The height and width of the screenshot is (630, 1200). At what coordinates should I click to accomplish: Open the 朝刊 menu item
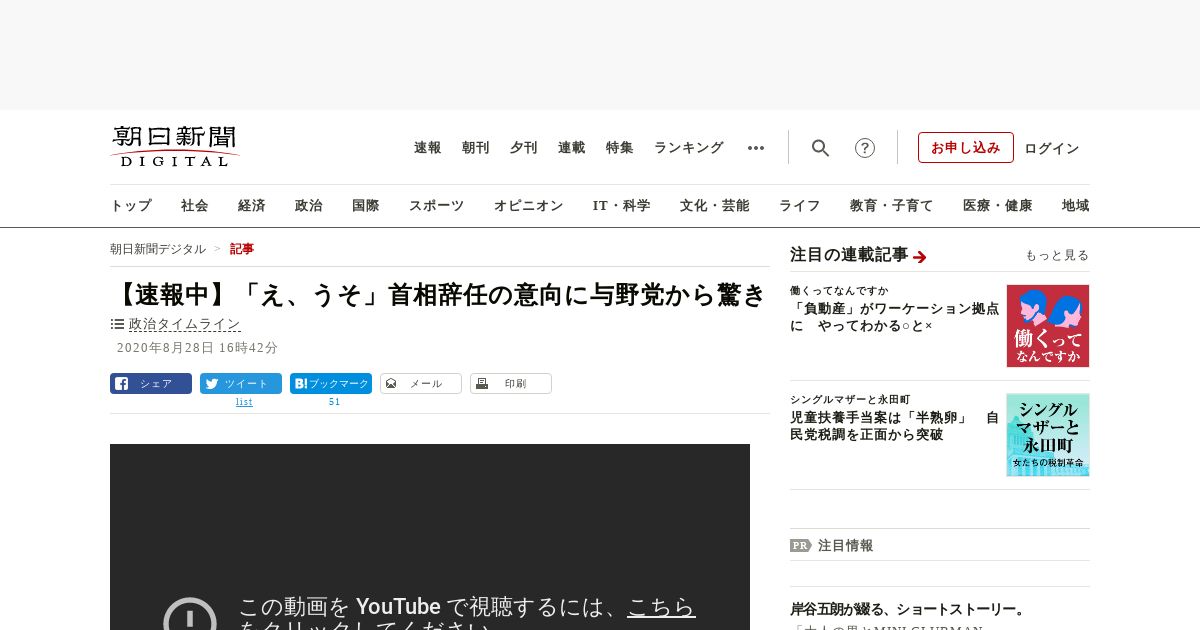[476, 148]
